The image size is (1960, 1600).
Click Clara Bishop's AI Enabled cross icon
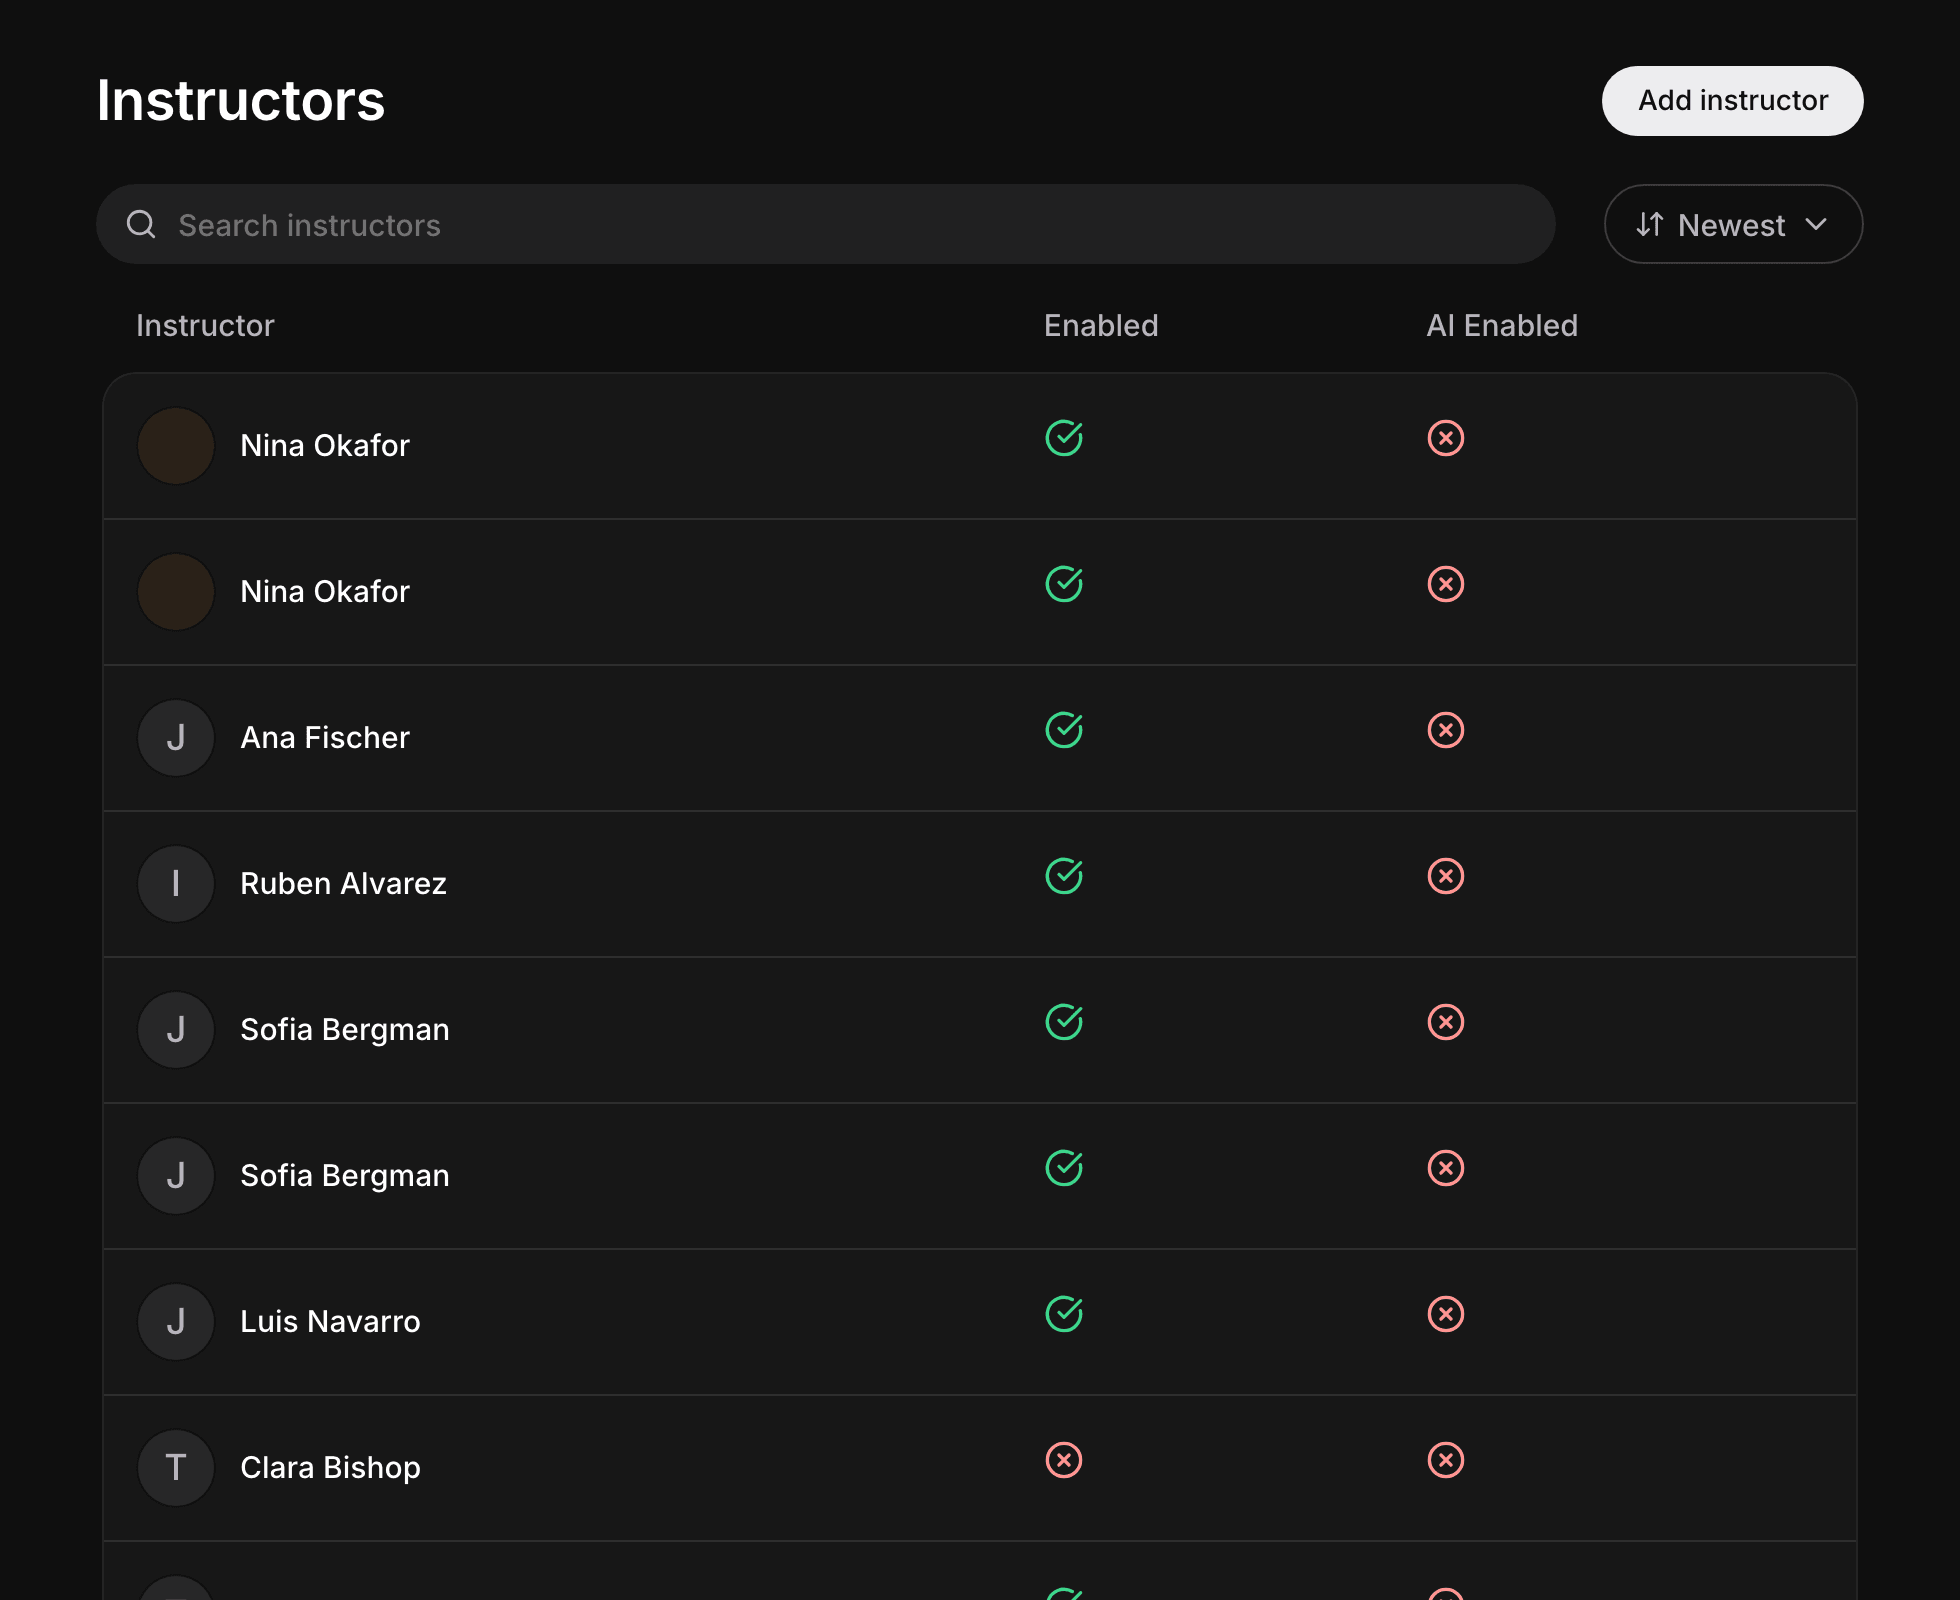click(1446, 1460)
